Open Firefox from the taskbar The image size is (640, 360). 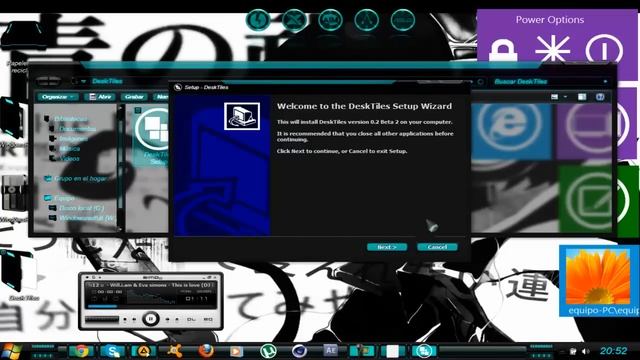click(x=206, y=351)
